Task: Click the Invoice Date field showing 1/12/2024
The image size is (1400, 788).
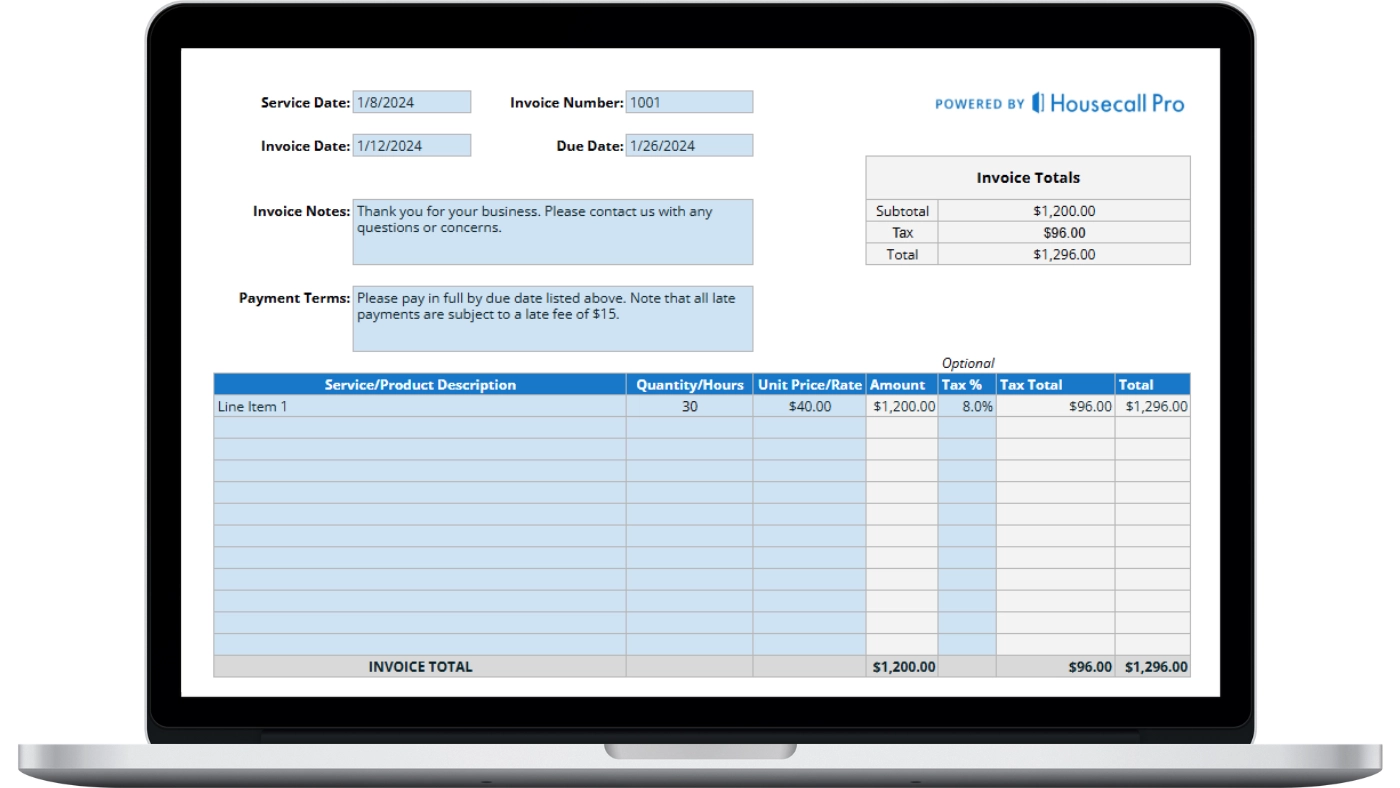Action: (x=410, y=145)
